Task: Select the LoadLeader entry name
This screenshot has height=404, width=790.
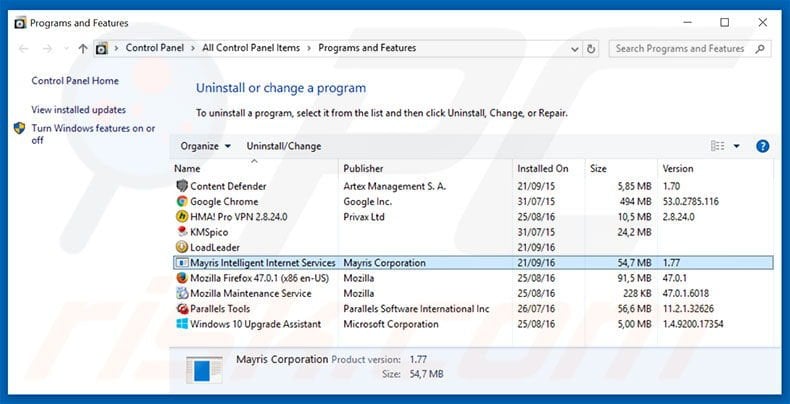Action: [x=215, y=247]
